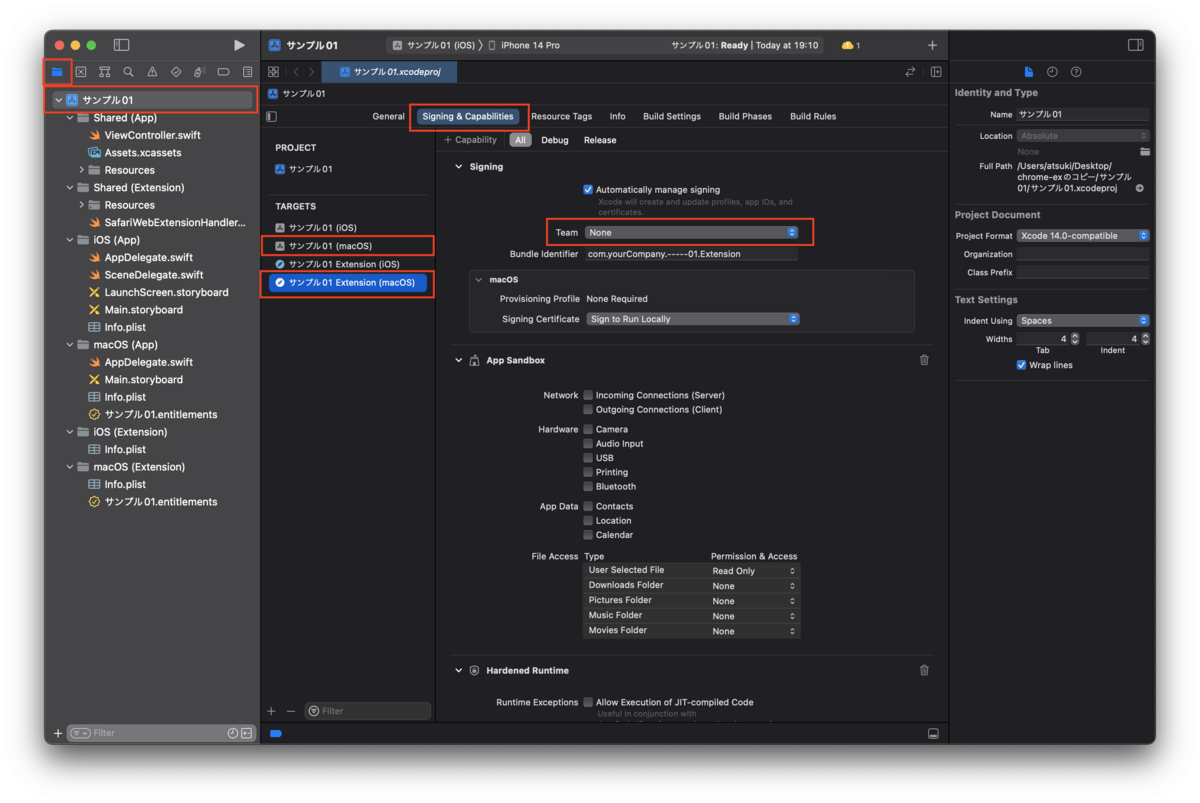Open the Quick Help inspector icon
The image size is (1200, 803).
click(1076, 72)
